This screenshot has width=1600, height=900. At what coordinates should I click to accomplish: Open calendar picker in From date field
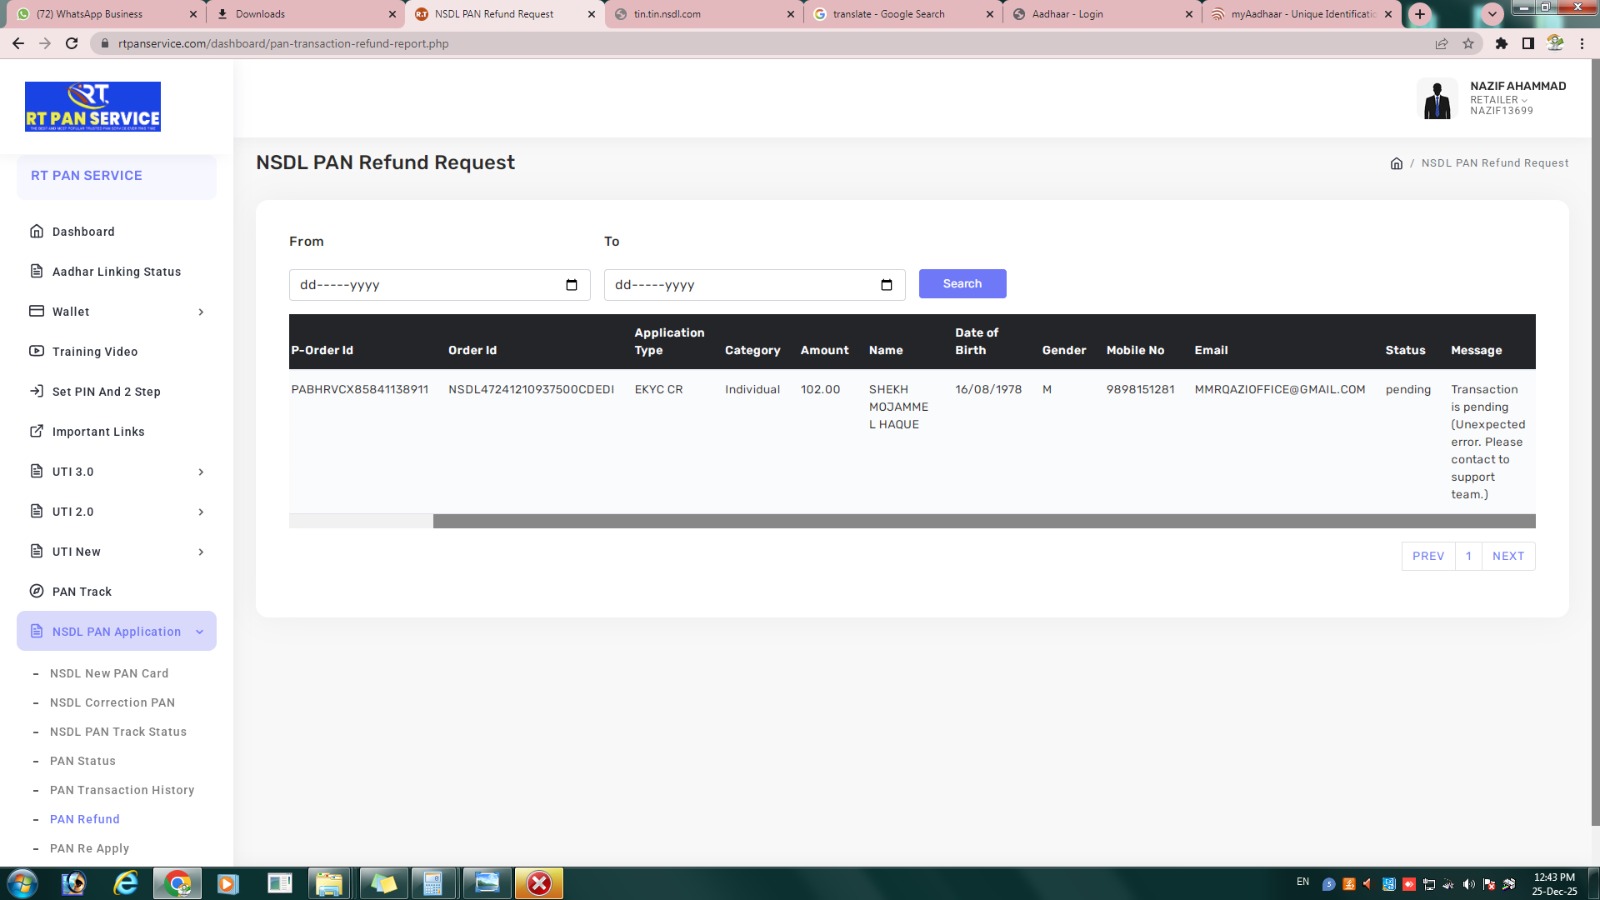pyautogui.click(x=572, y=285)
